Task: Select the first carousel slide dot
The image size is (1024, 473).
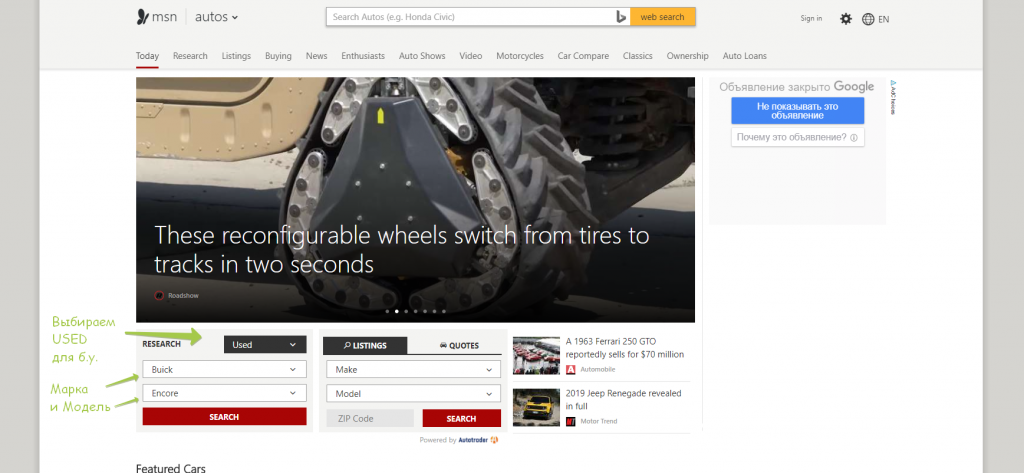Action: [387, 312]
